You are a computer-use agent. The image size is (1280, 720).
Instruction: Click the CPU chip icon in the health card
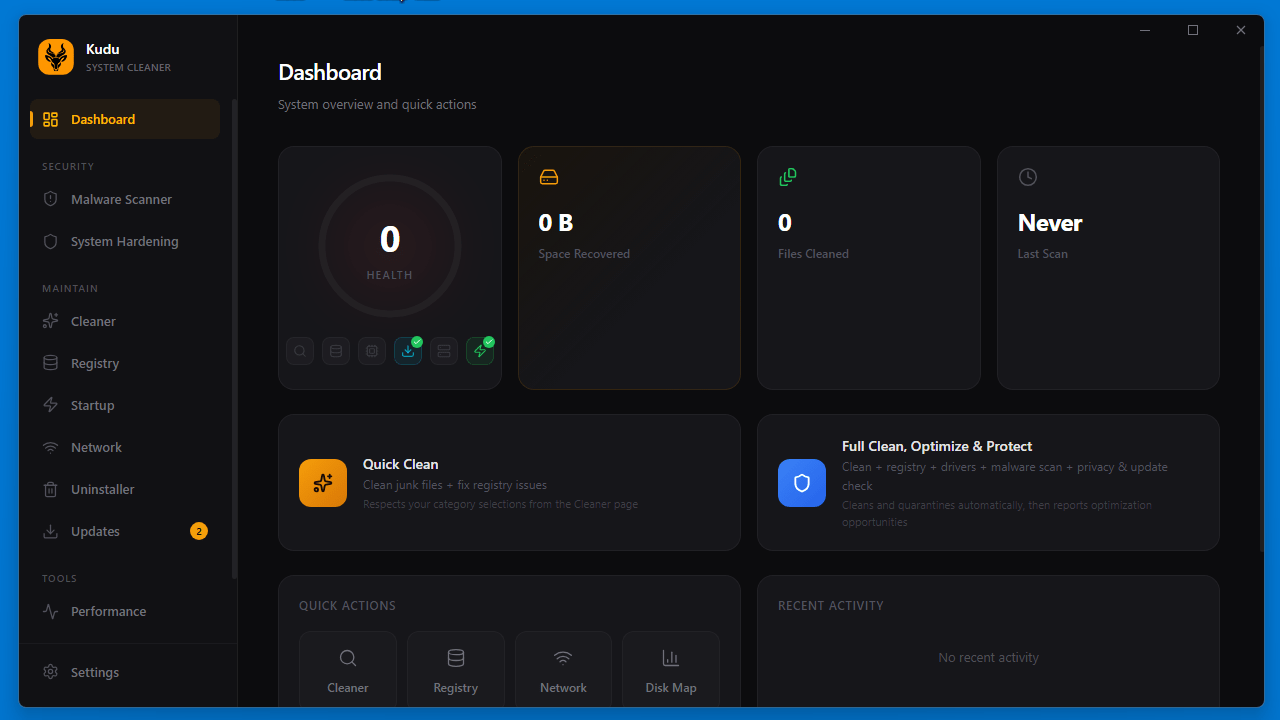pos(372,351)
